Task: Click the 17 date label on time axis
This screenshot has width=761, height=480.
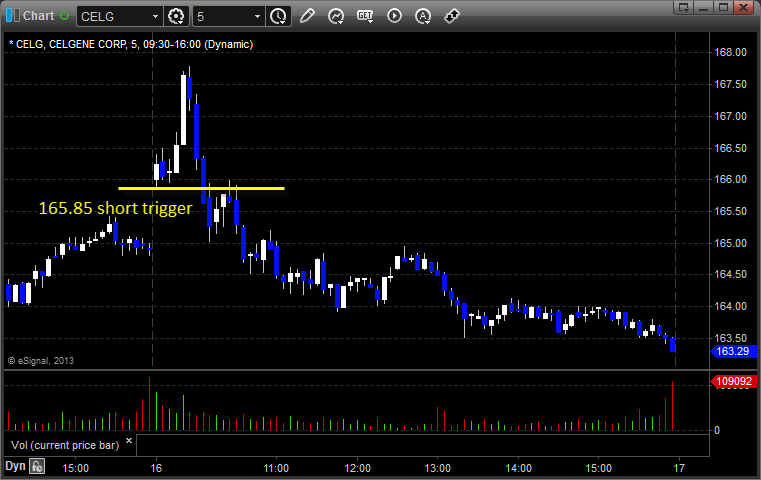Action: [678, 468]
